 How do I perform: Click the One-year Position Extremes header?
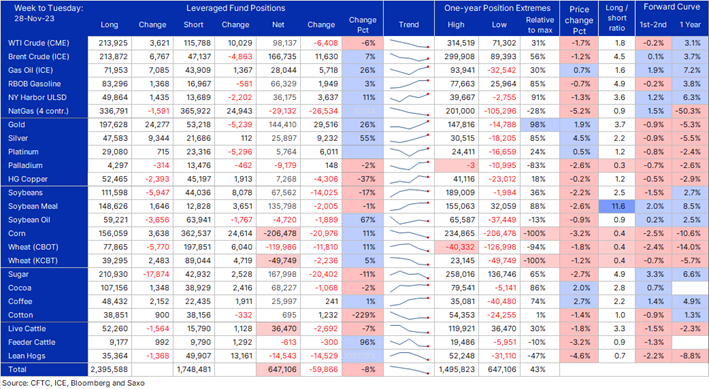click(497, 8)
